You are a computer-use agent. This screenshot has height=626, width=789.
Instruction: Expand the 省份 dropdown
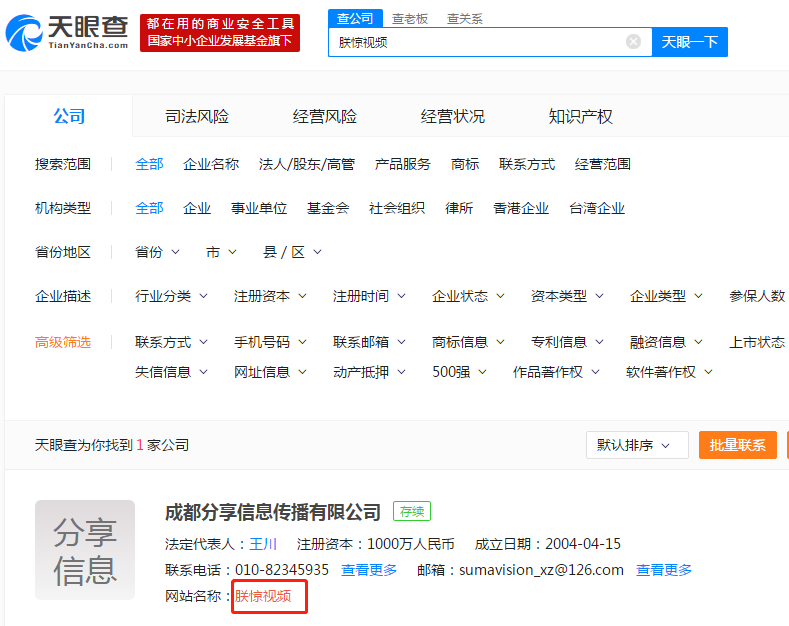[x=158, y=252]
